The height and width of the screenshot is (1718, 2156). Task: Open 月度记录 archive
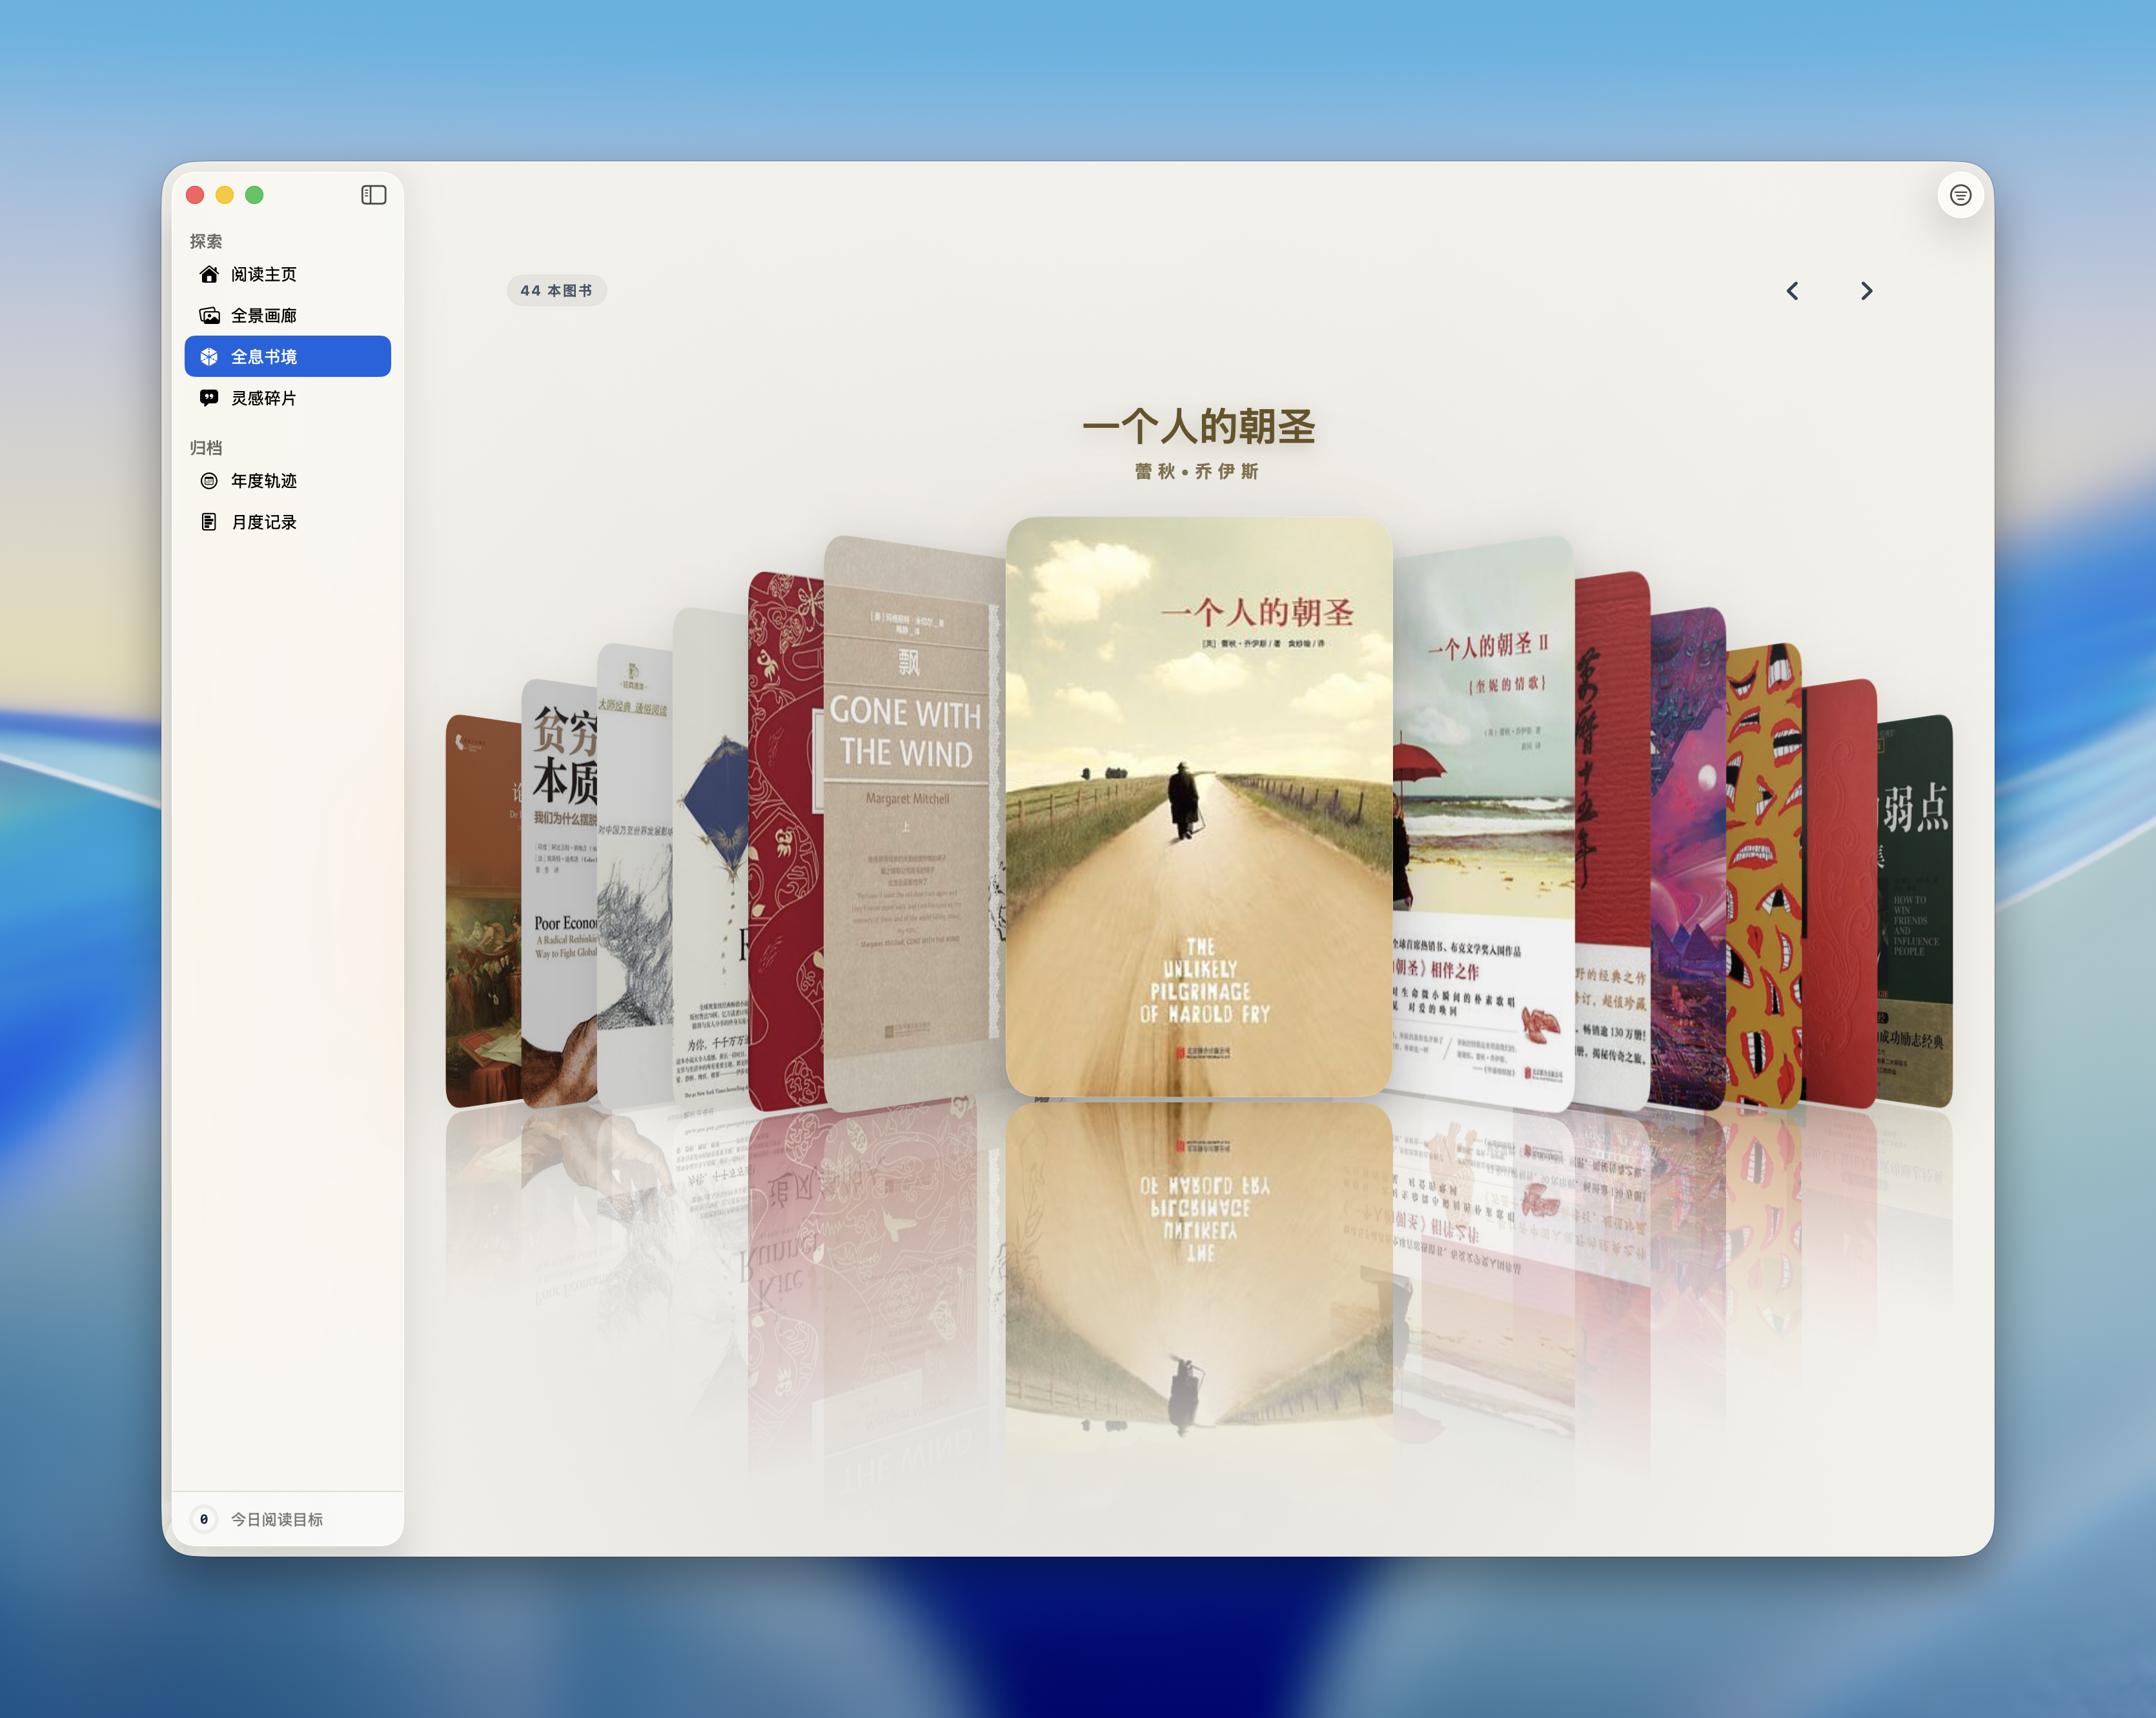288,522
